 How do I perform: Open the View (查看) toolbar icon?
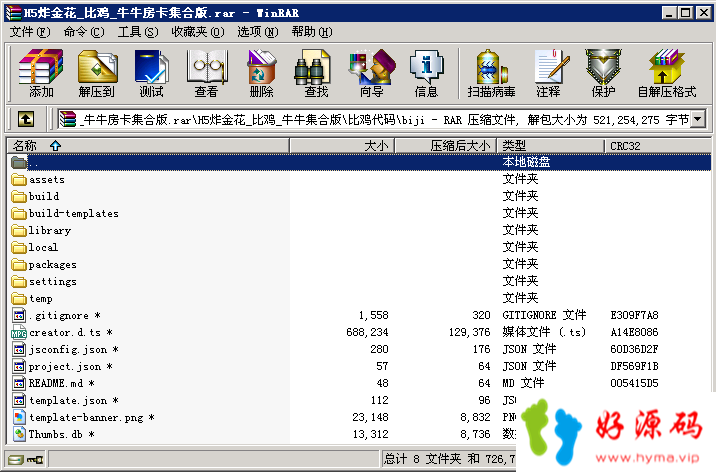pyautogui.click(x=206, y=73)
